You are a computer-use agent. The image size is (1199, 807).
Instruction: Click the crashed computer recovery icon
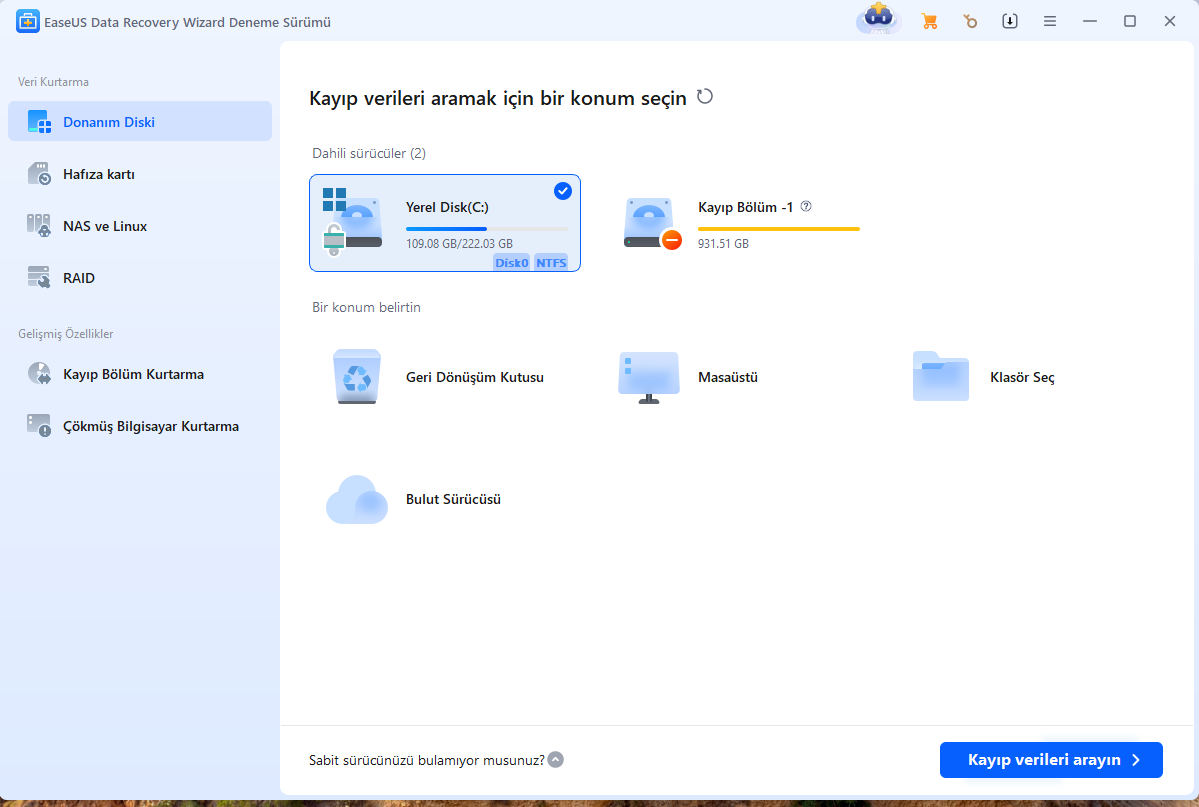coord(39,426)
